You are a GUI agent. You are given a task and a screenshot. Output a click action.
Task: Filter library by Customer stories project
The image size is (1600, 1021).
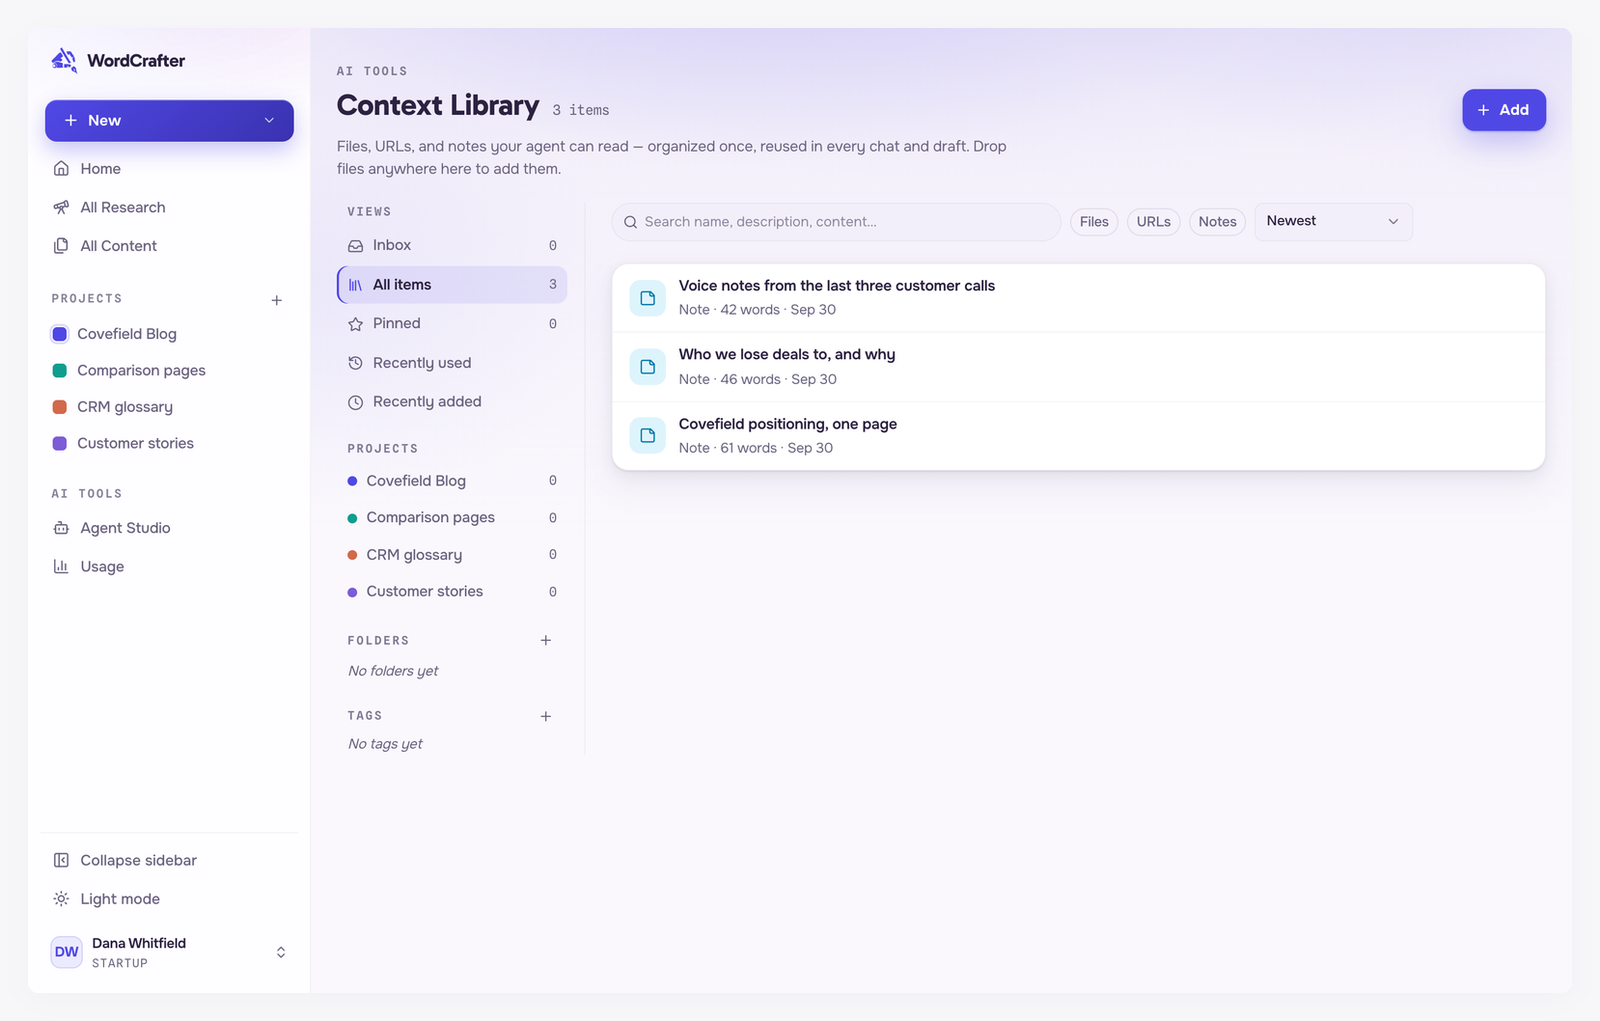tap(452, 592)
